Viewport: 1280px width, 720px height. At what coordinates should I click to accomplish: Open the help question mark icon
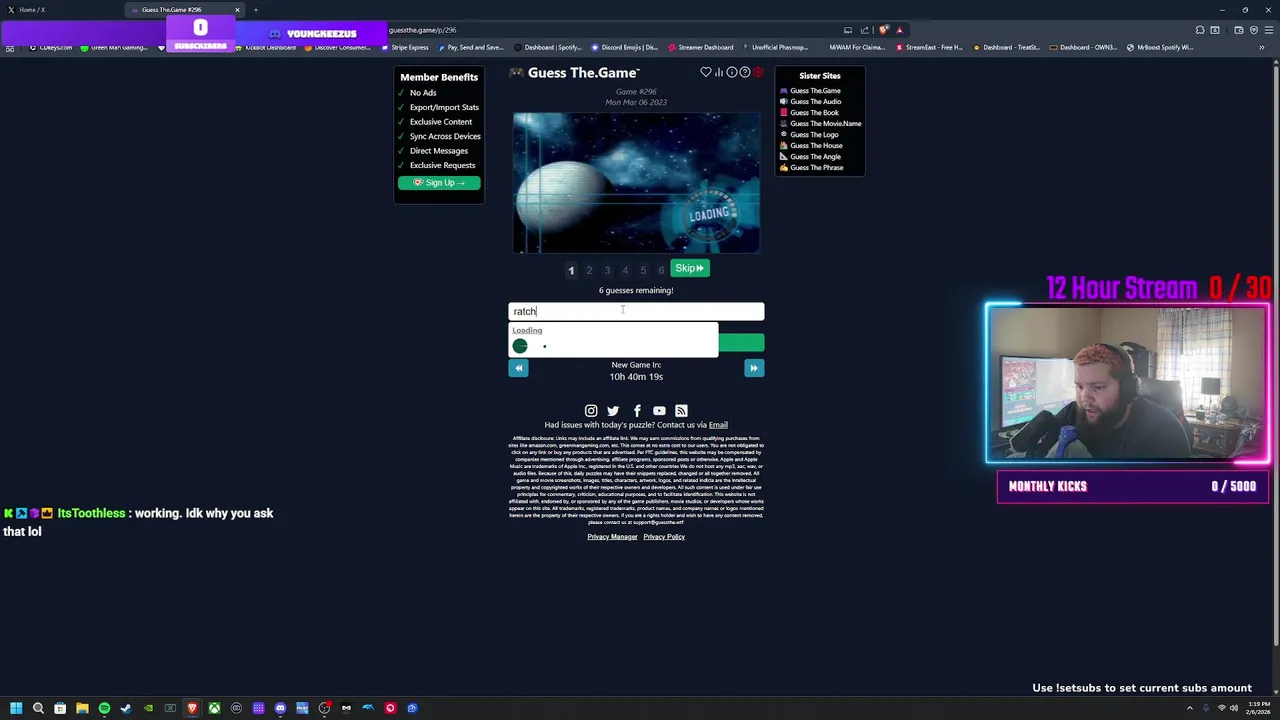pos(745,72)
